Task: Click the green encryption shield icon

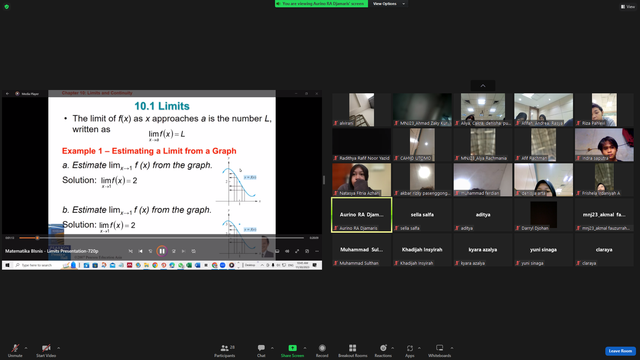Action: [7, 7]
